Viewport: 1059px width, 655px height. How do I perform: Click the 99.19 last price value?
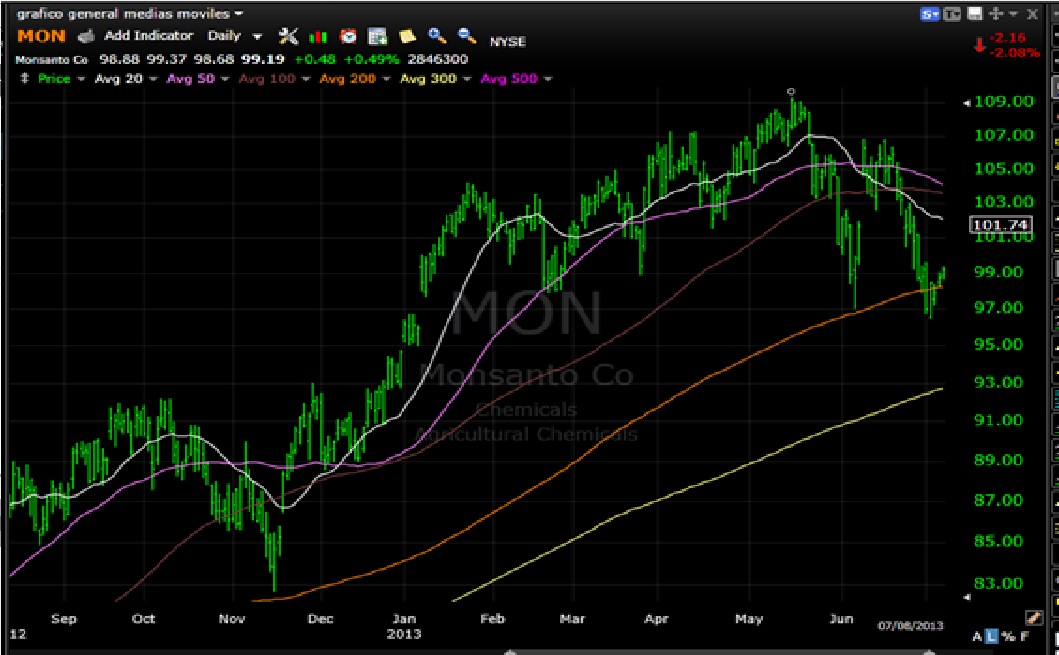pyautogui.click(x=263, y=59)
